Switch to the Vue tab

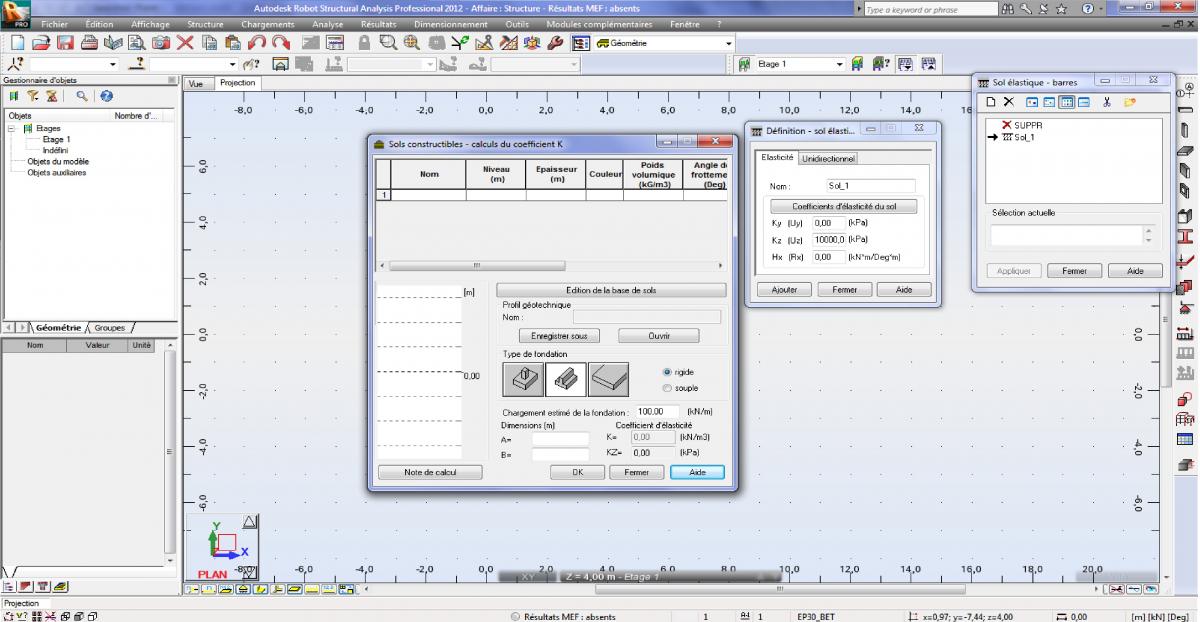click(x=197, y=84)
